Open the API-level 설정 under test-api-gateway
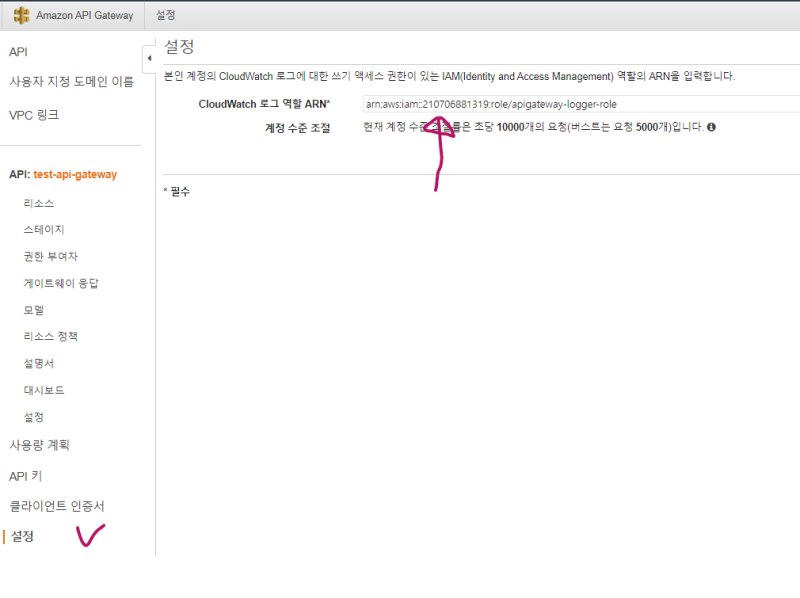Screen dimensions: 800x598 [x=33, y=417]
